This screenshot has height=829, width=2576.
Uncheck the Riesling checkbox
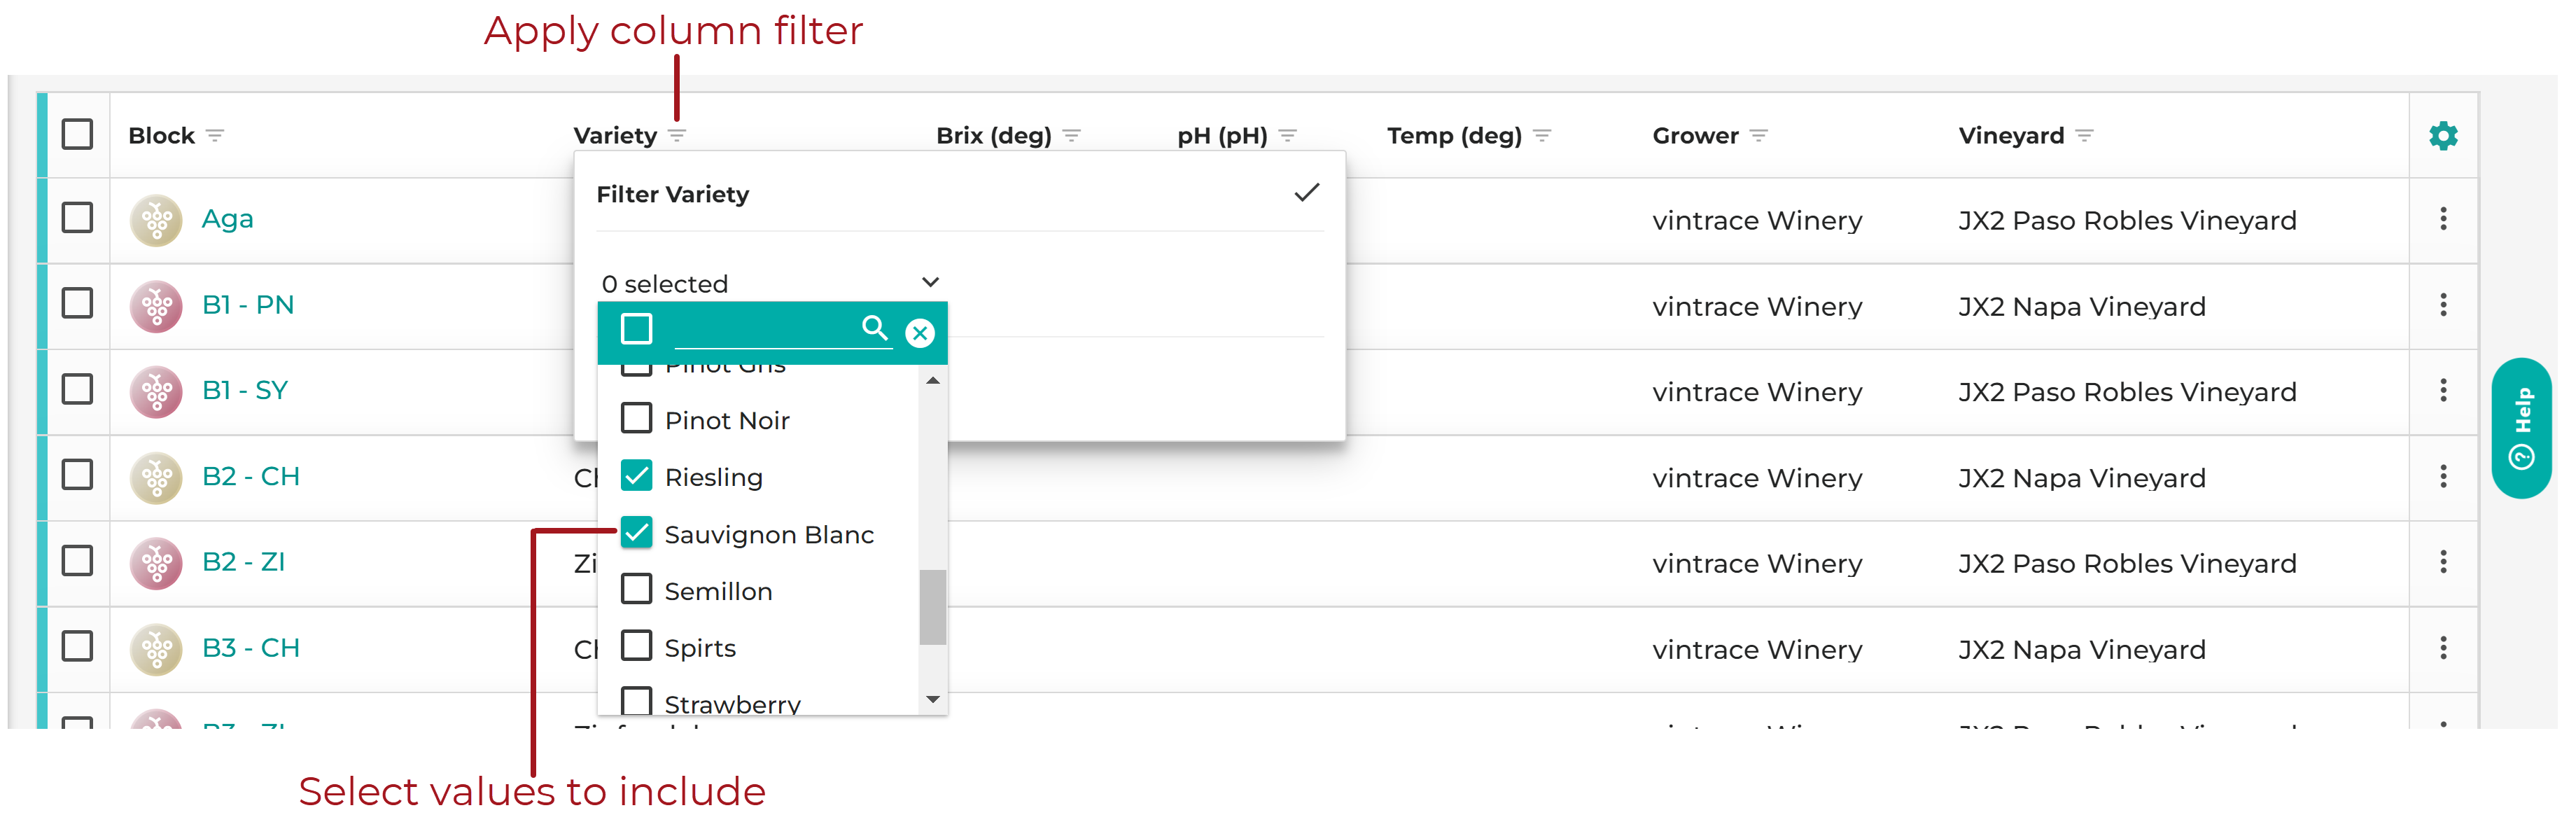[x=636, y=476]
